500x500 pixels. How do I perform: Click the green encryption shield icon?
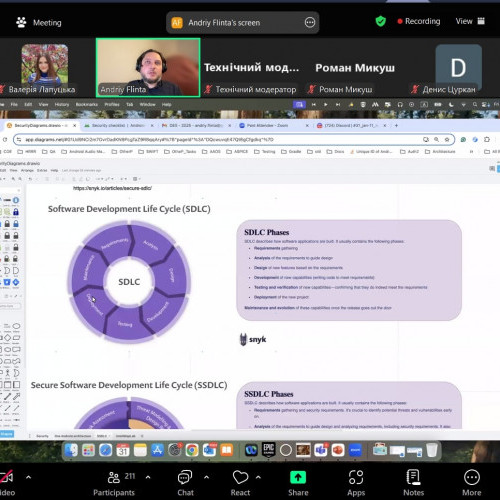[380, 21]
